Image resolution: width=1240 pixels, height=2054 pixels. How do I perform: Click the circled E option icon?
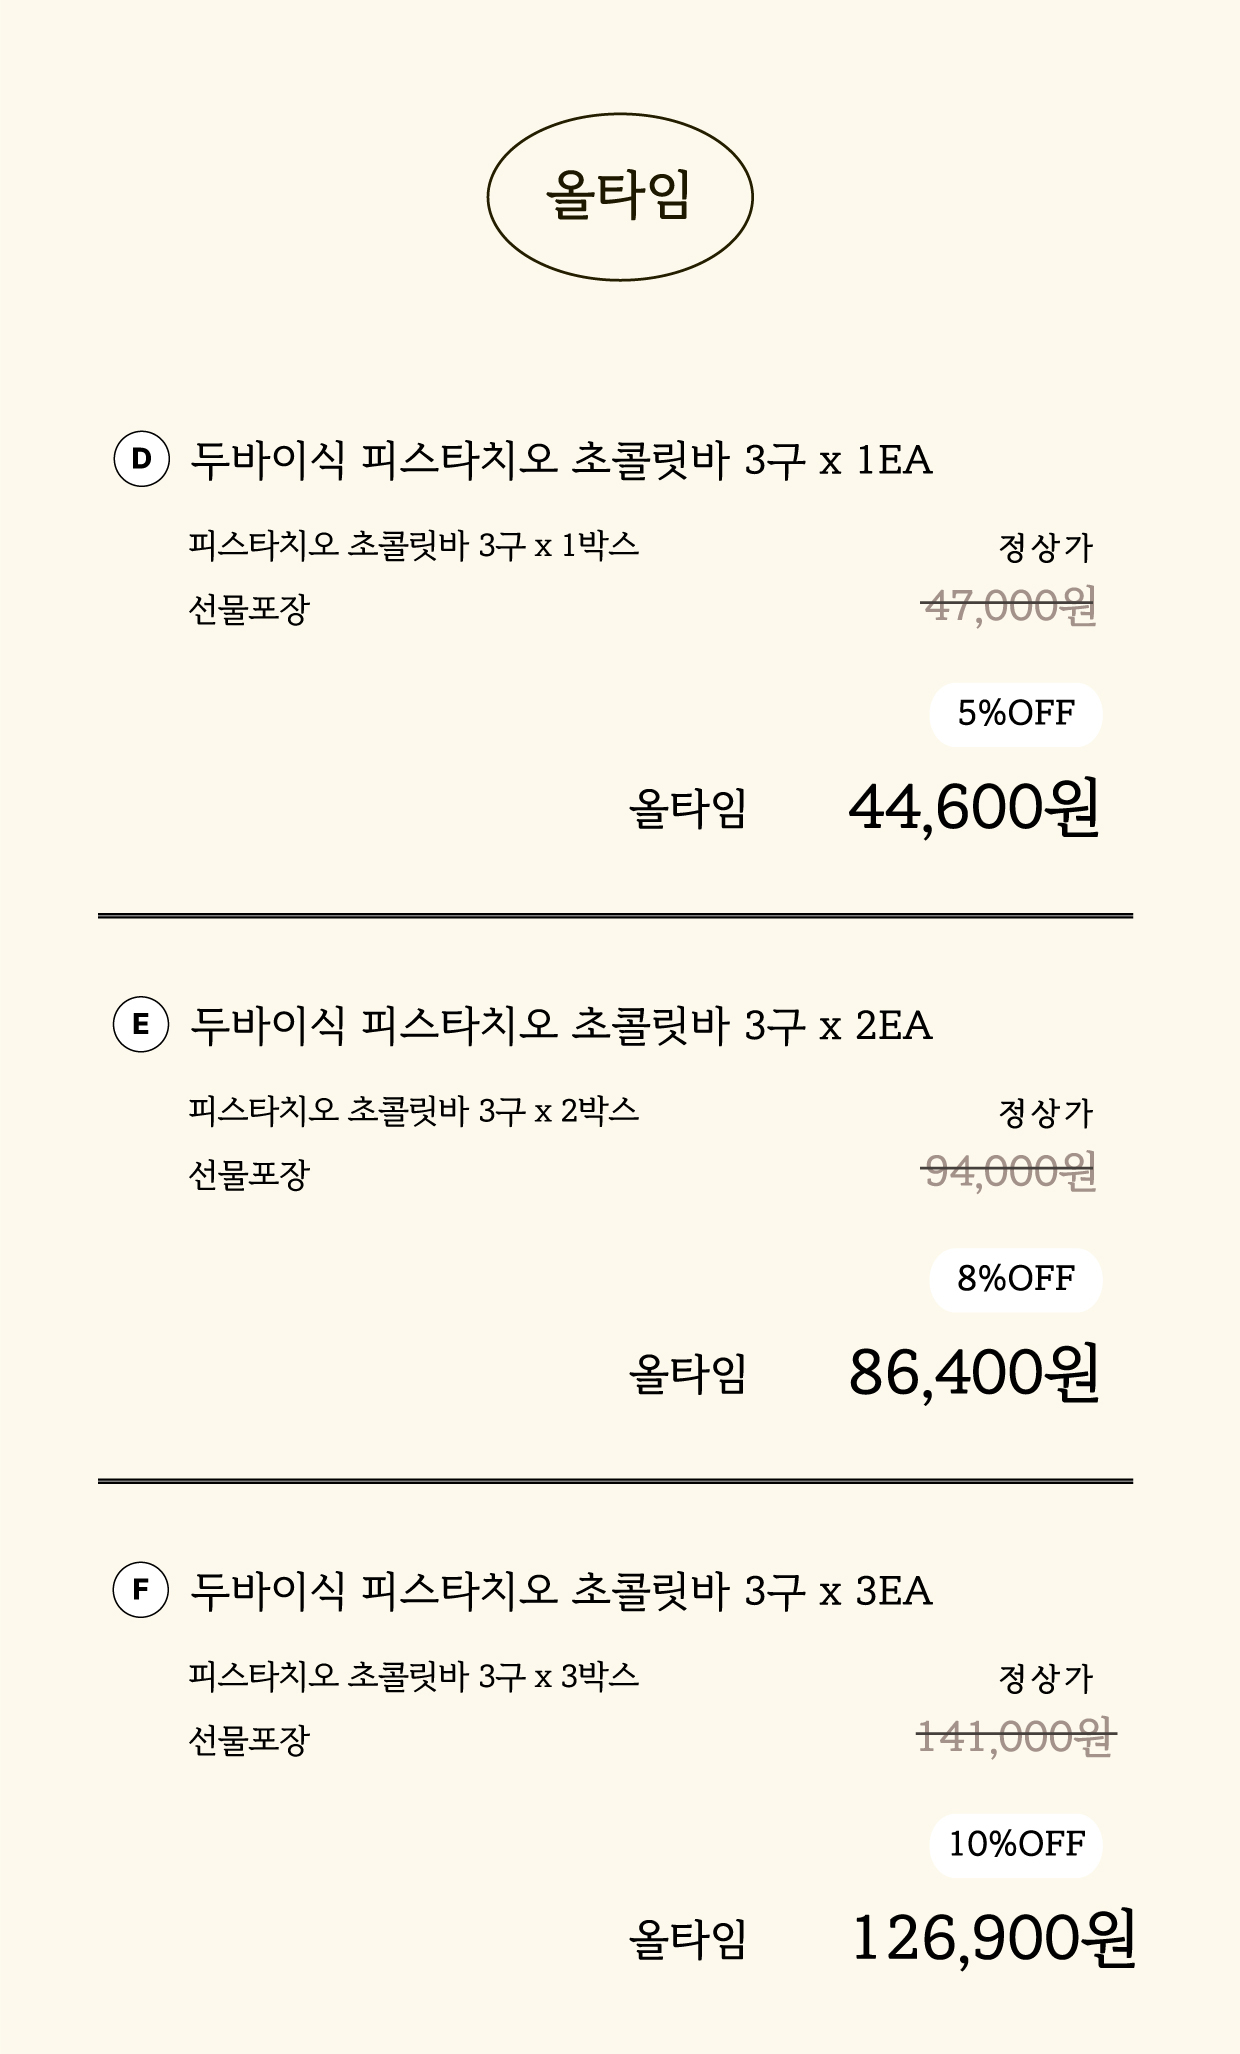tap(141, 1024)
